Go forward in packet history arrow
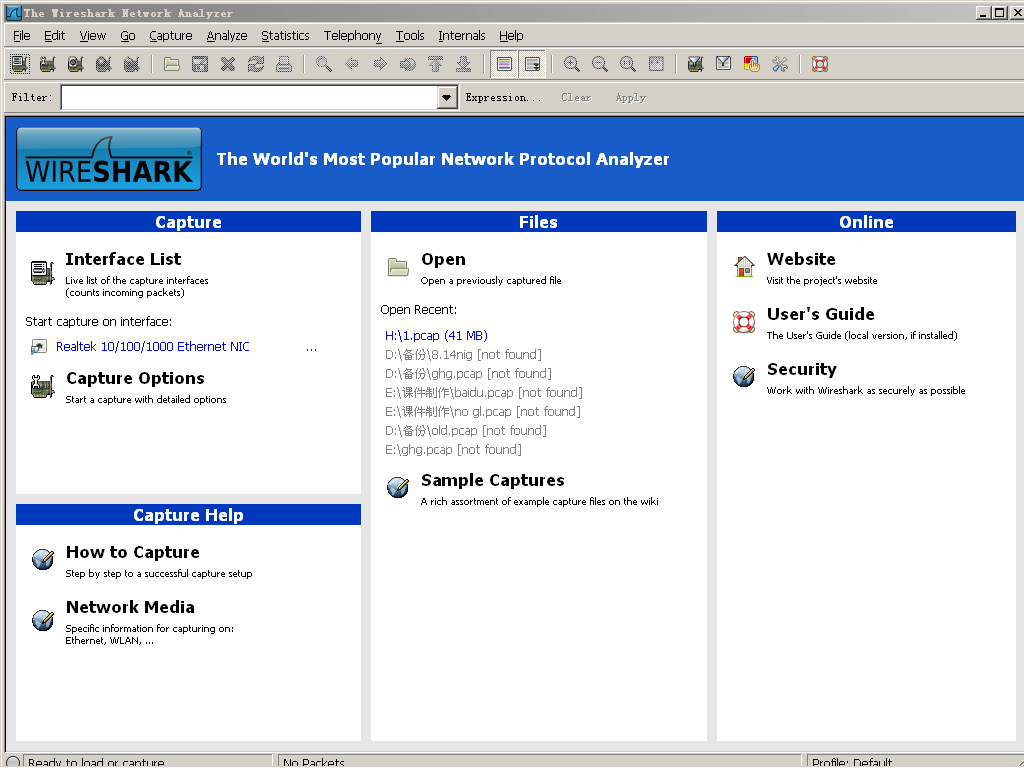1024x768 pixels. 380,64
